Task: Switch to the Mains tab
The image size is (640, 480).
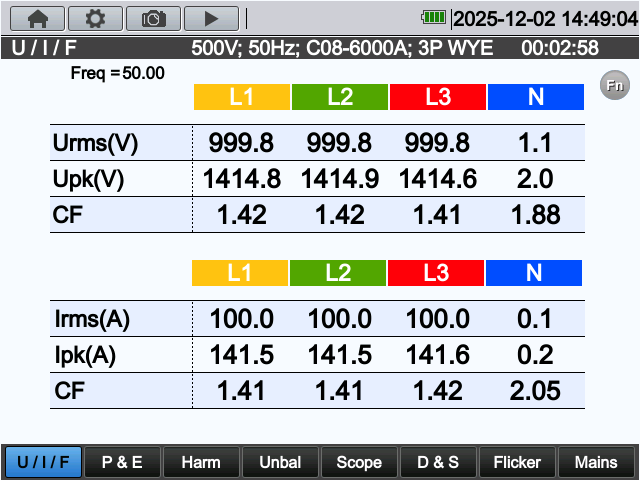Action: (x=596, y=462)
